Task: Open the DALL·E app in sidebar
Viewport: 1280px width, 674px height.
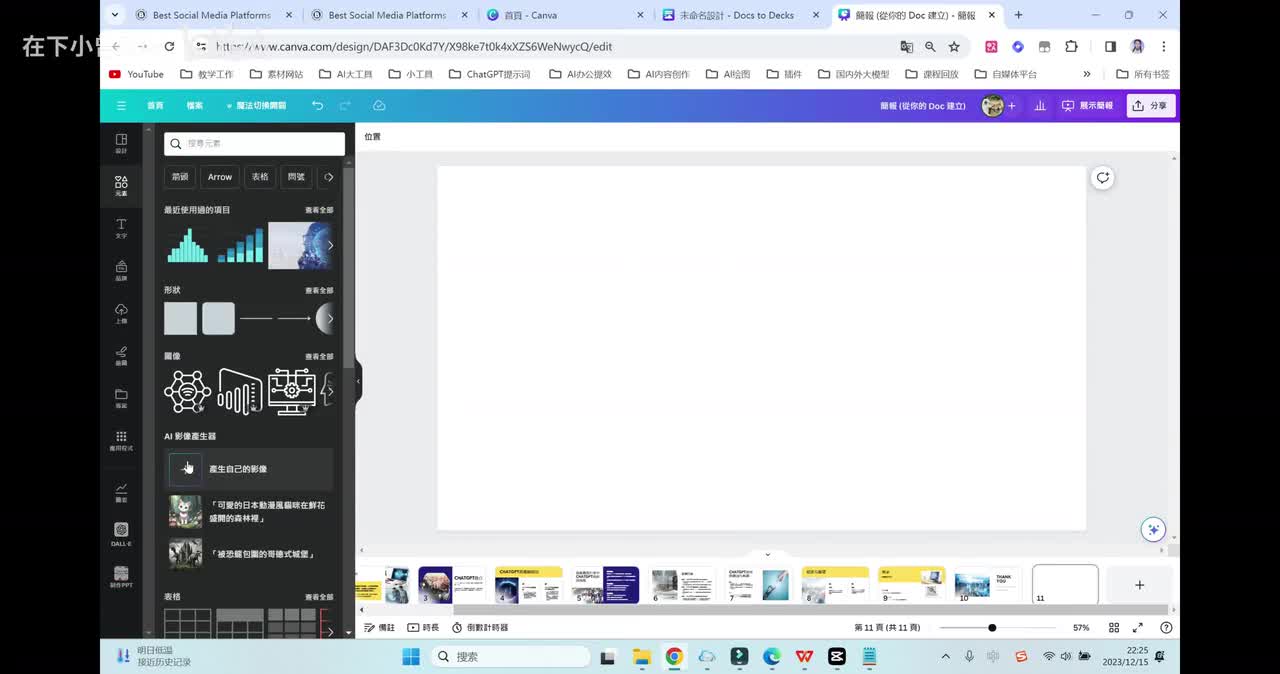Action: [121, 533]
